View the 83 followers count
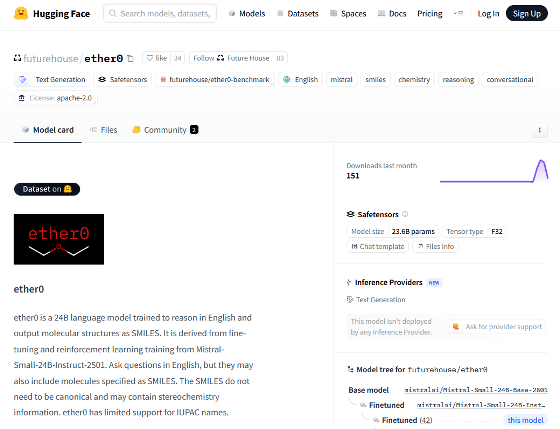Image resolution: width=560 pixels, height=429 pixels. pyautogui.click(x=280, y=58)
